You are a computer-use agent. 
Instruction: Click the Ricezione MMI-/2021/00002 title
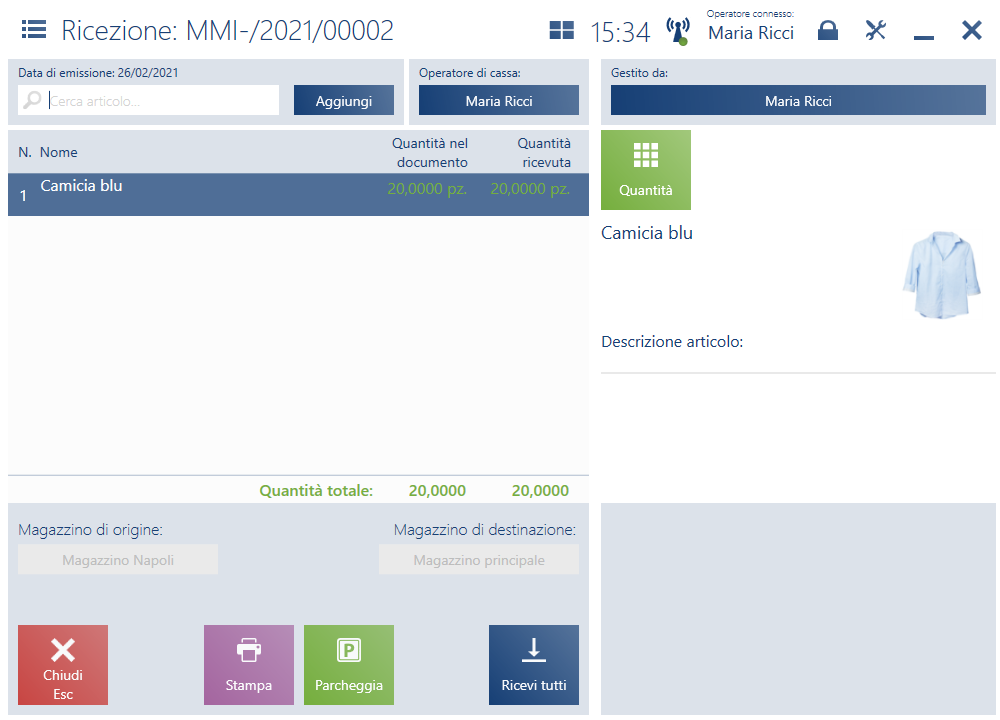click(x=227, y=31)
